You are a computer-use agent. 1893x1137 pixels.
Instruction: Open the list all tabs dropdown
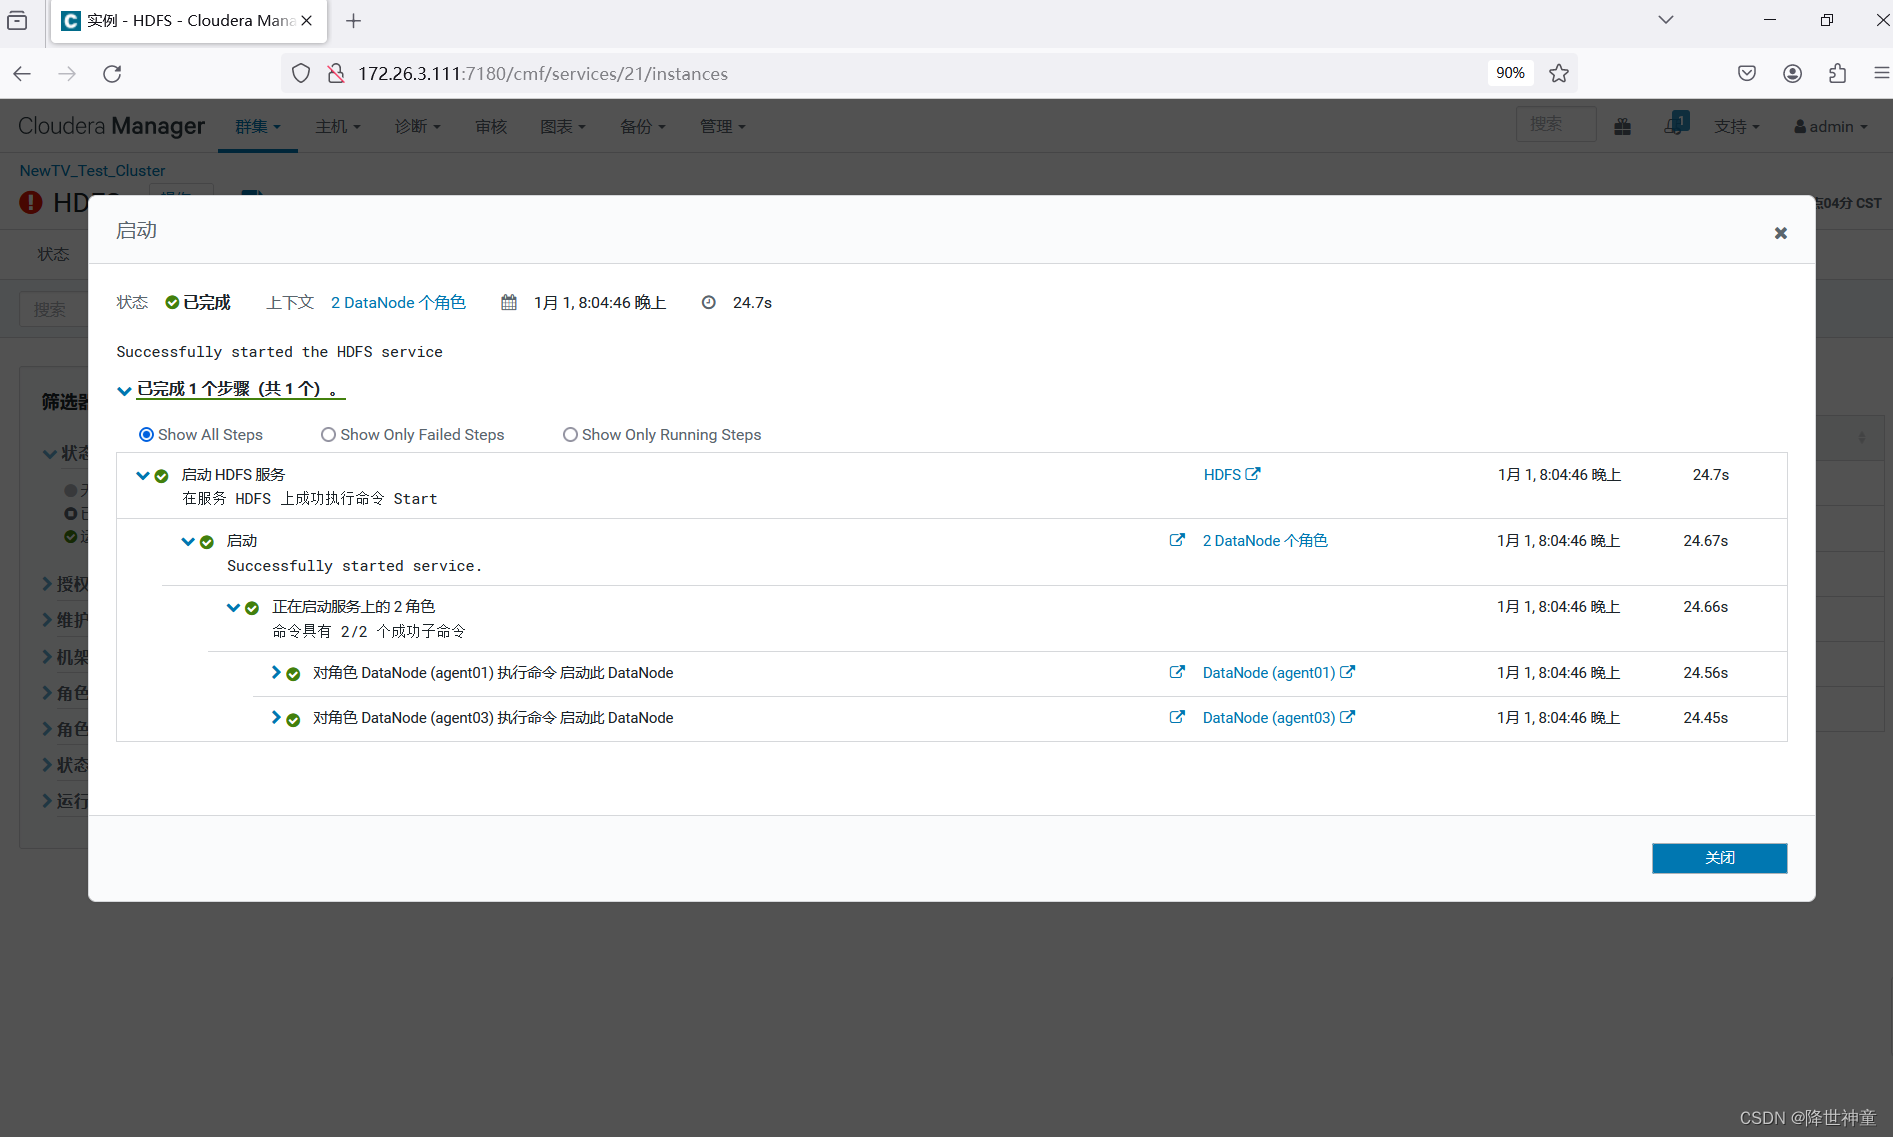click(1665, 20)
